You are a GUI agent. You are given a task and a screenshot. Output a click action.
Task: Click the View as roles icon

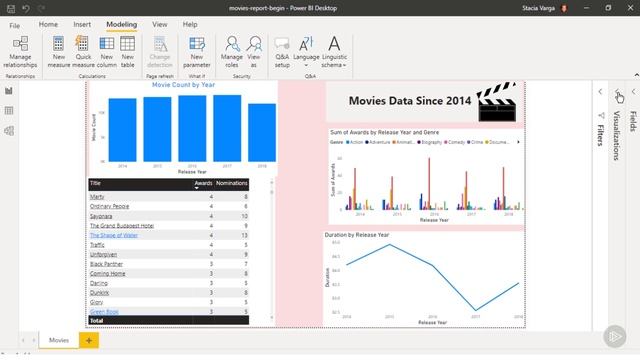[x=253, y=52]
